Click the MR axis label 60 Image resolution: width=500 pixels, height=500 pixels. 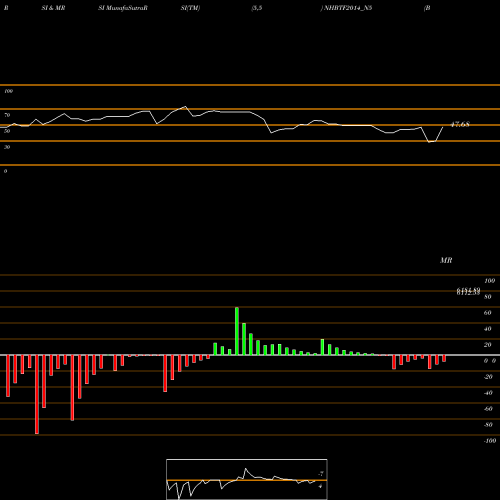pyautogui.click(x=488, y=313)
